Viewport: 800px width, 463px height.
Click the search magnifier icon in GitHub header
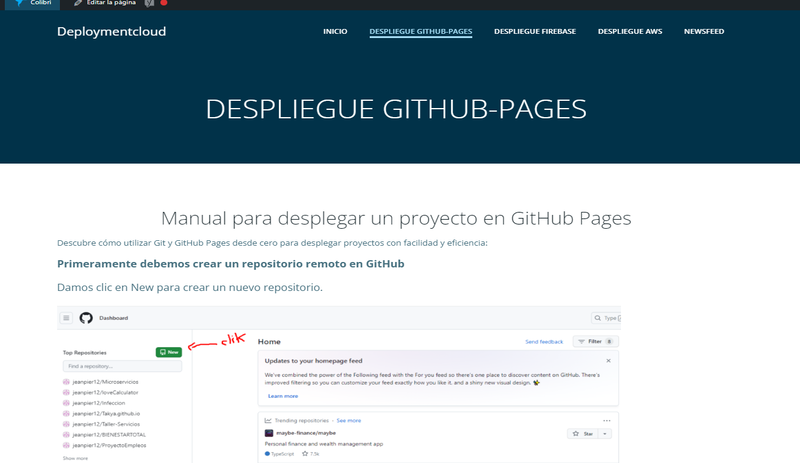[597, 318]
